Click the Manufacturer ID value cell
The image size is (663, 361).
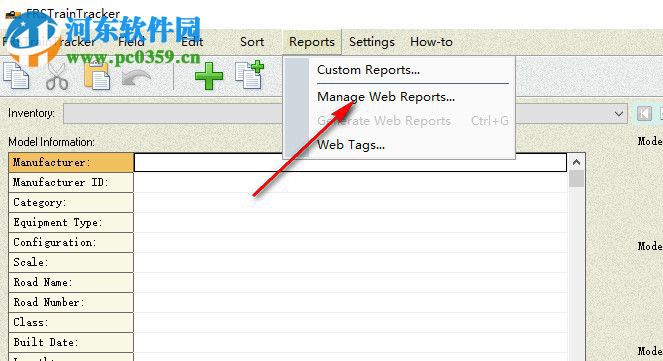(x=350, y=182)
